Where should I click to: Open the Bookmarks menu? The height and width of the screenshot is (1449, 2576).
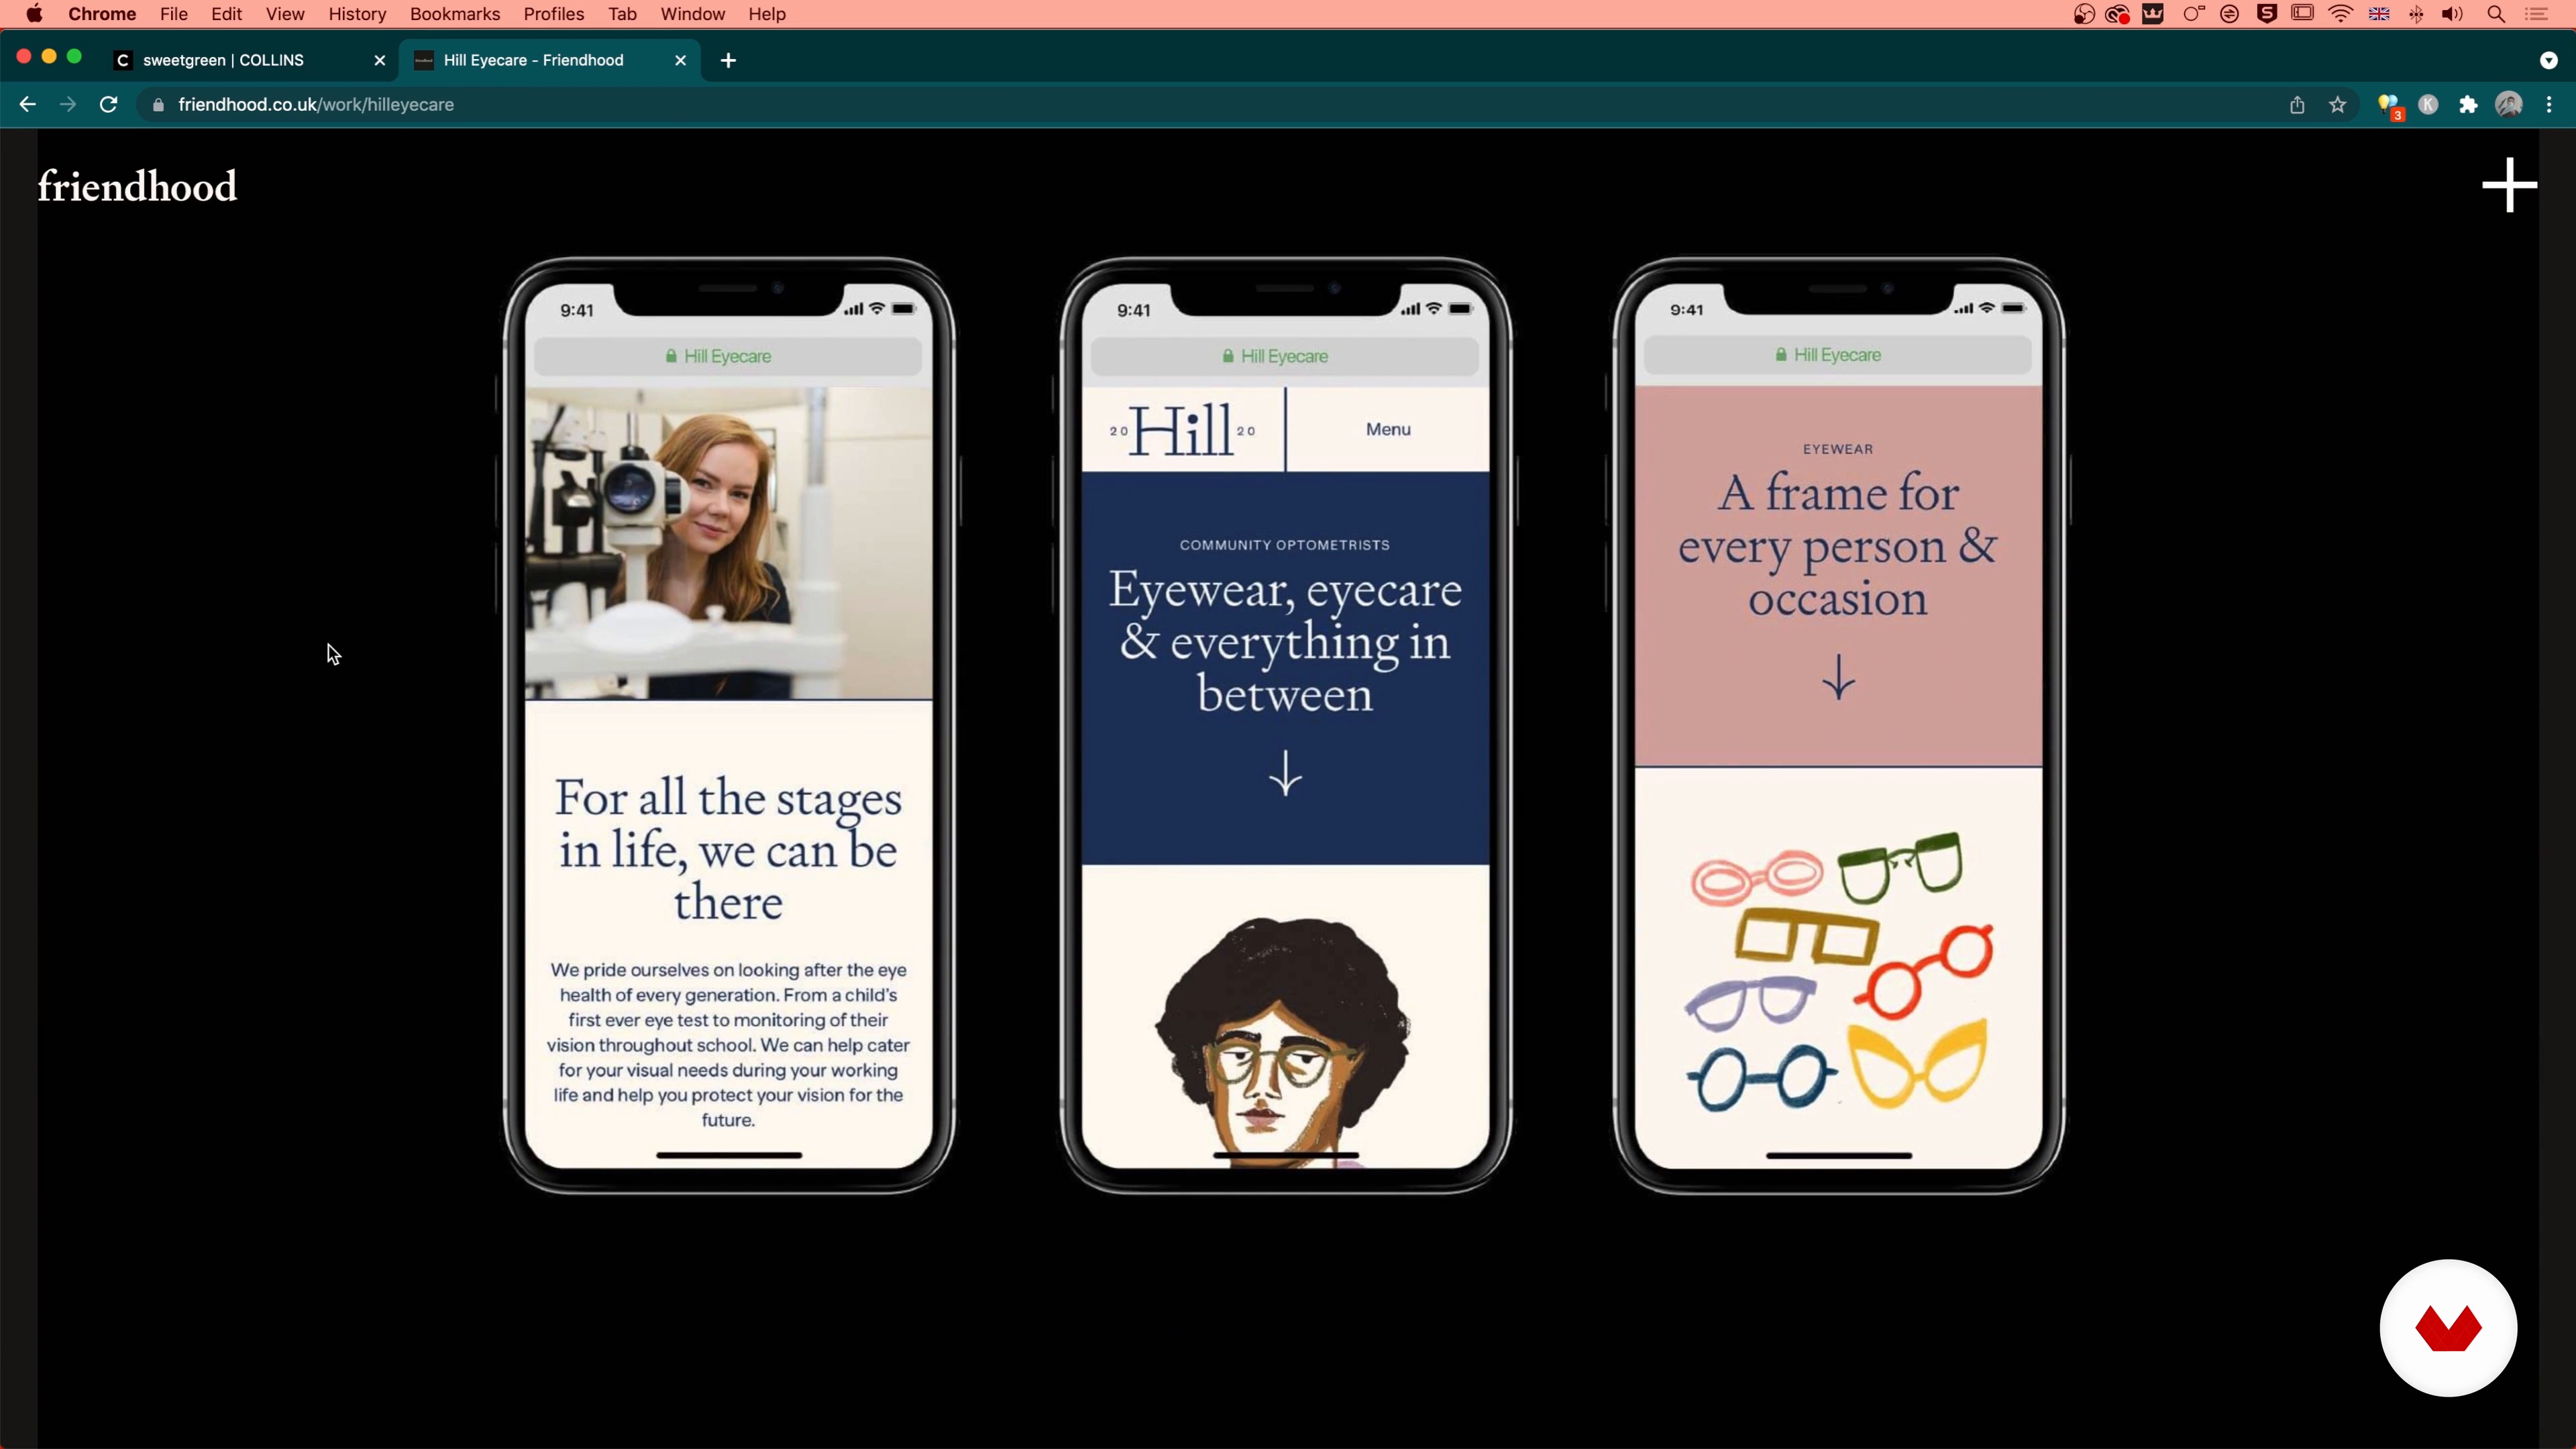455,14
